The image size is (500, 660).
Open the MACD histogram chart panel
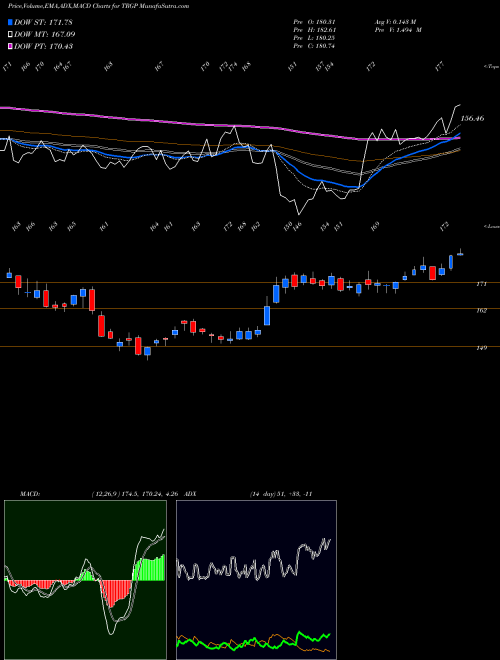[x=85, y=580]
